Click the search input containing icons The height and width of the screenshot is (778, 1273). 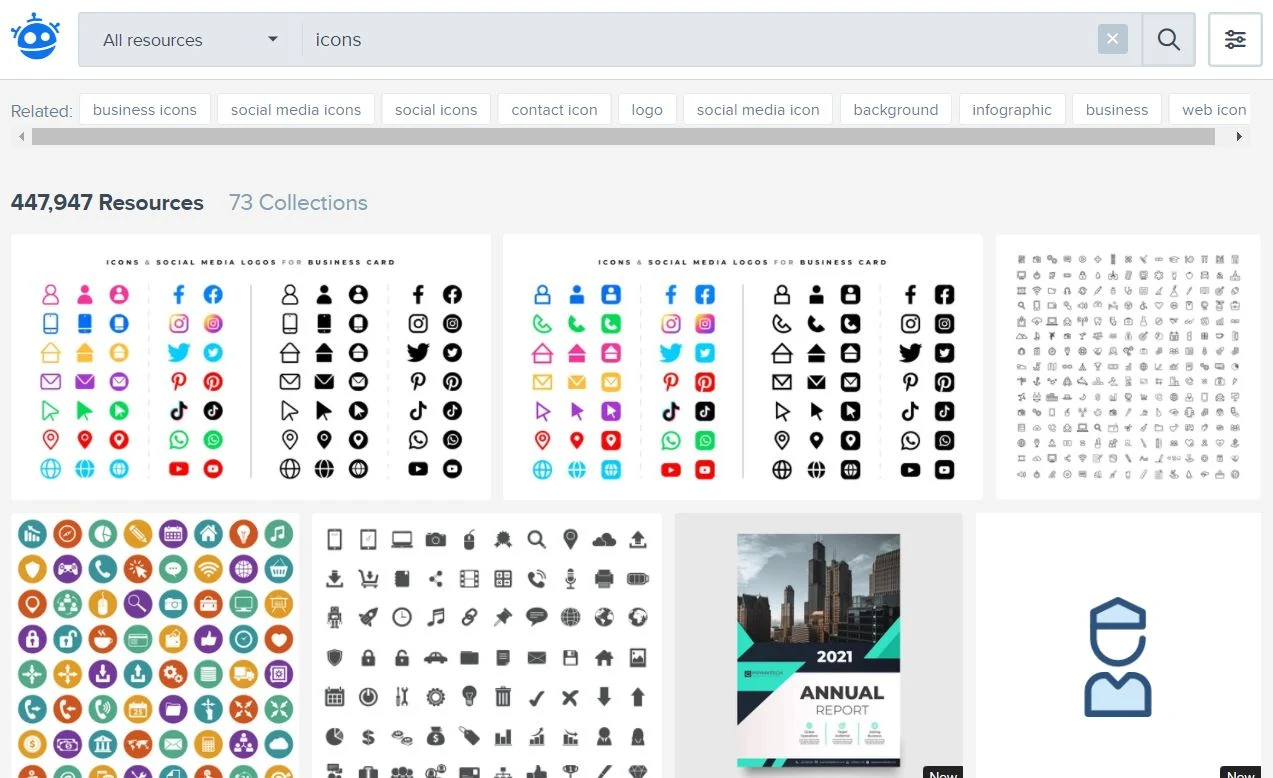pos(700,40)
